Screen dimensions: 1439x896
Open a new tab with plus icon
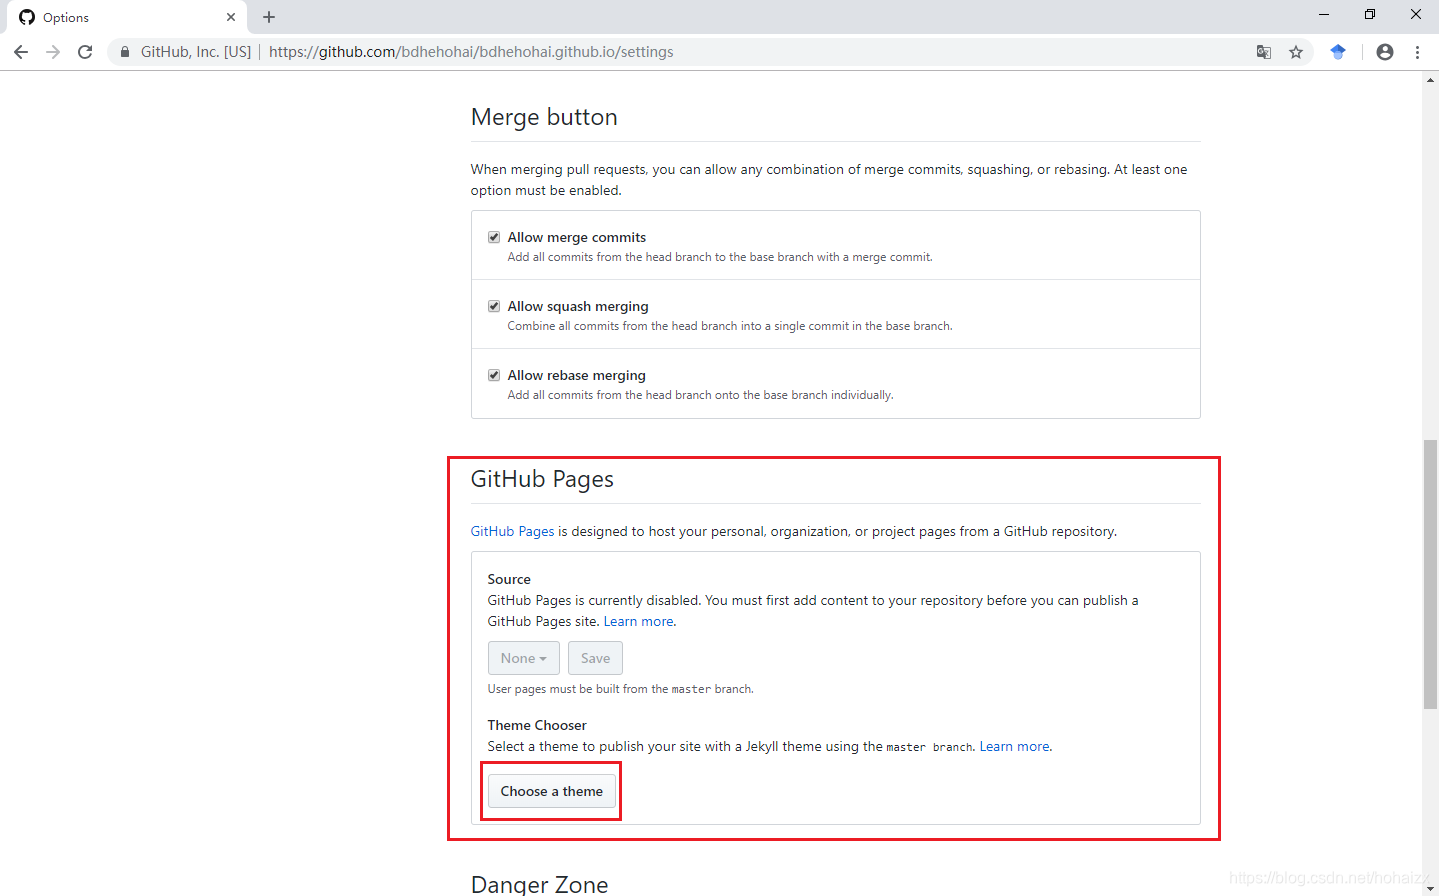pyautogui.click(x=269, y=17)
